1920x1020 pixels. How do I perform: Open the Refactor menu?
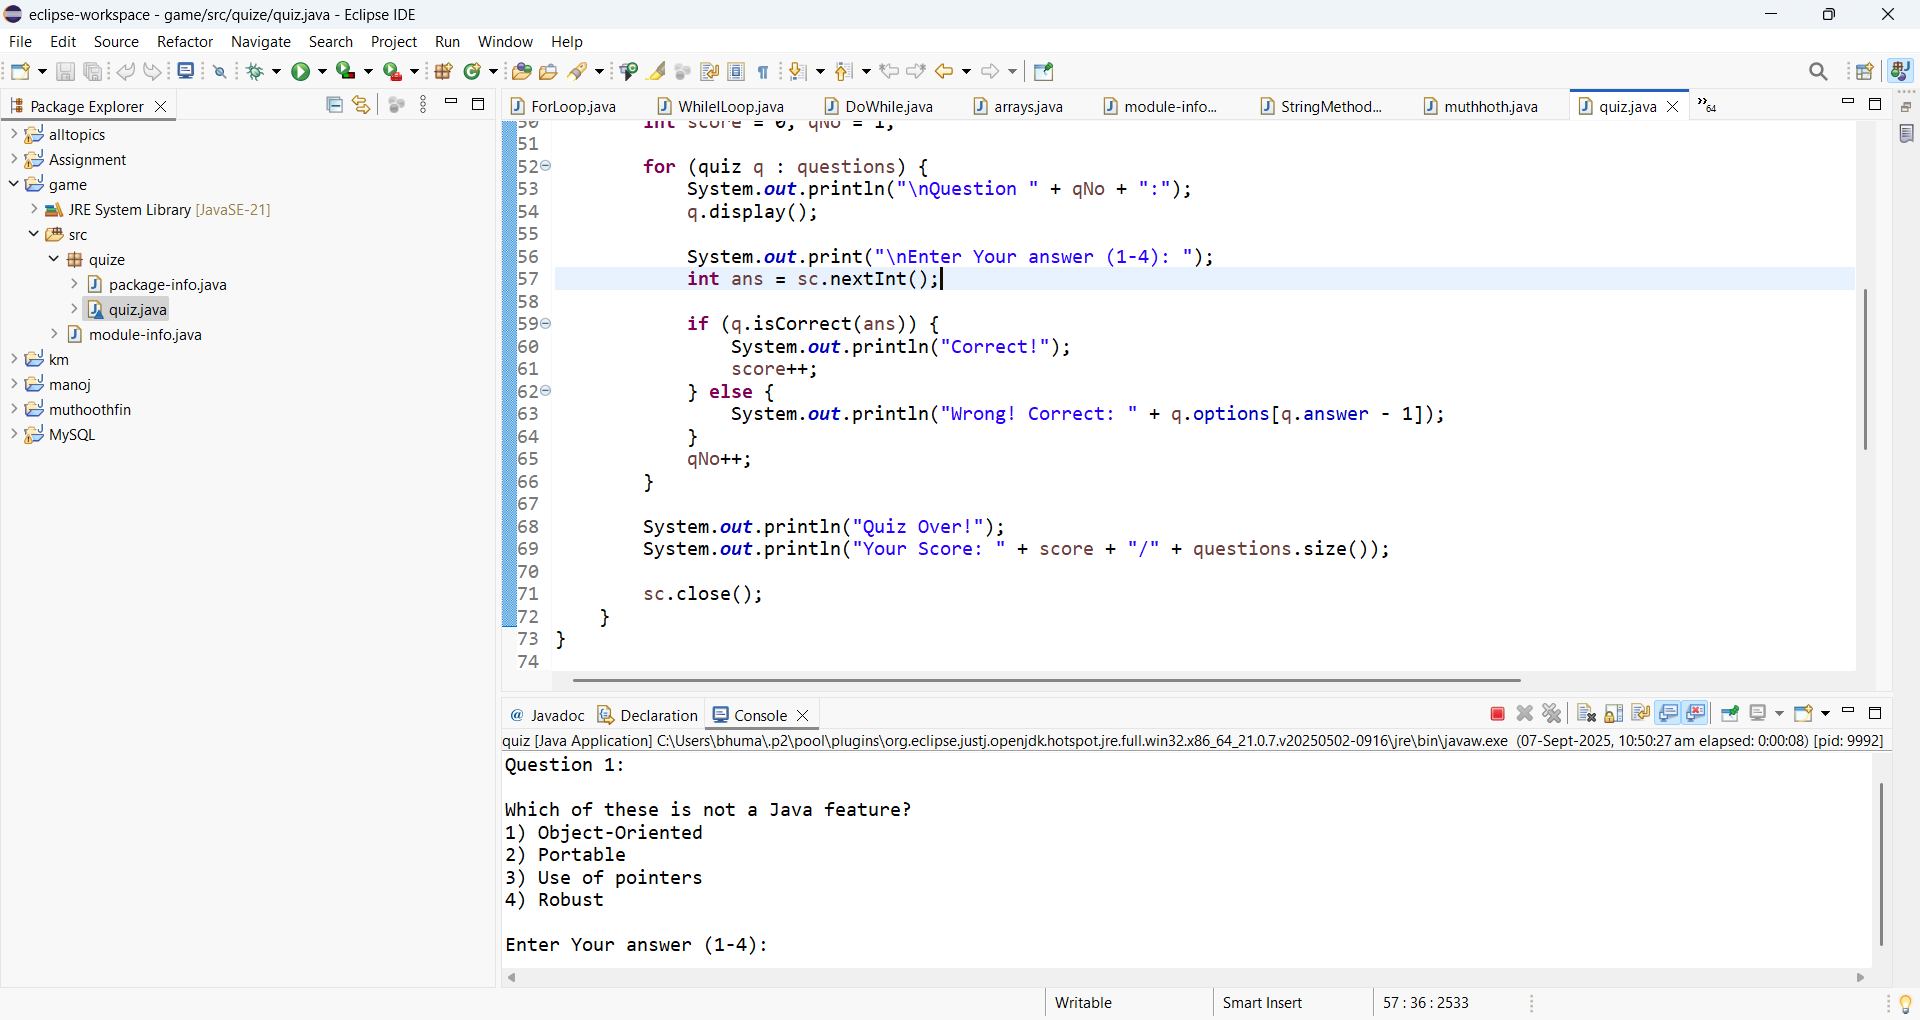pos(185,42)
